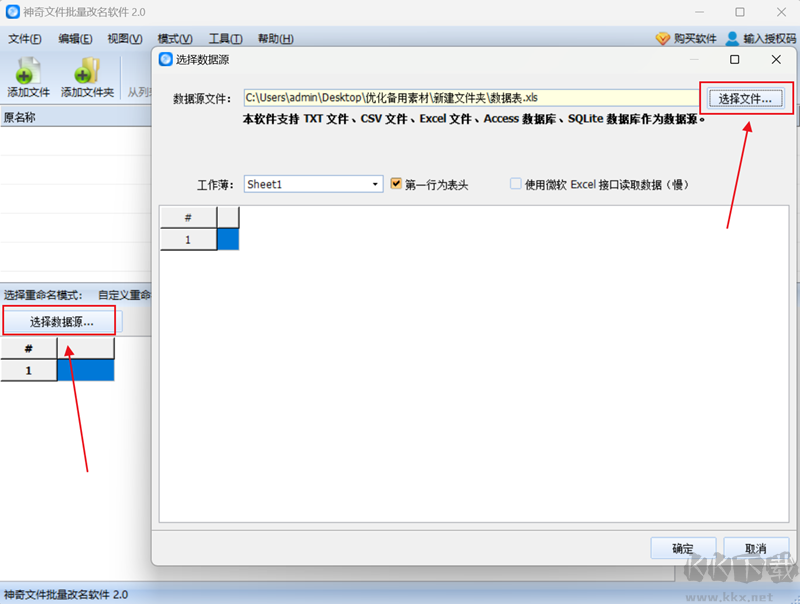Click the 添加文件夹 add folder icon

(87, 70)
